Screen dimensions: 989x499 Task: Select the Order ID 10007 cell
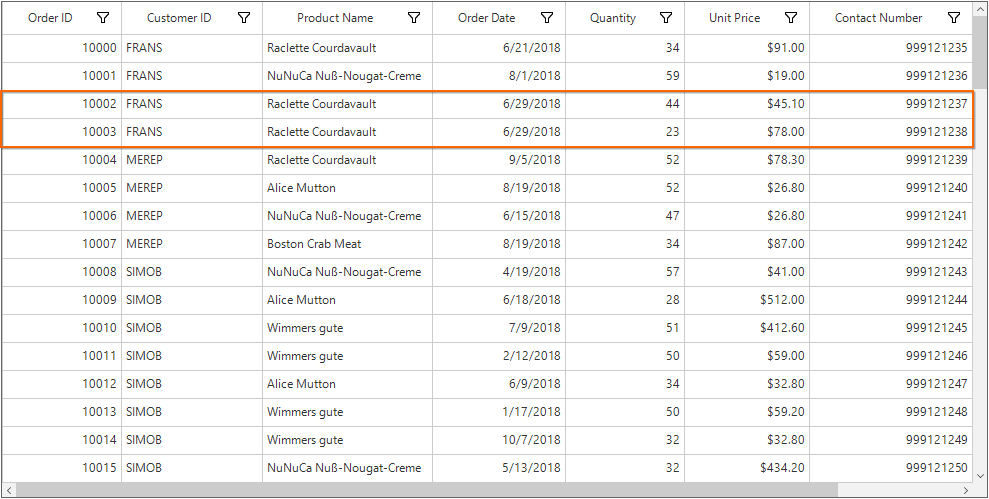coord(61,244)
